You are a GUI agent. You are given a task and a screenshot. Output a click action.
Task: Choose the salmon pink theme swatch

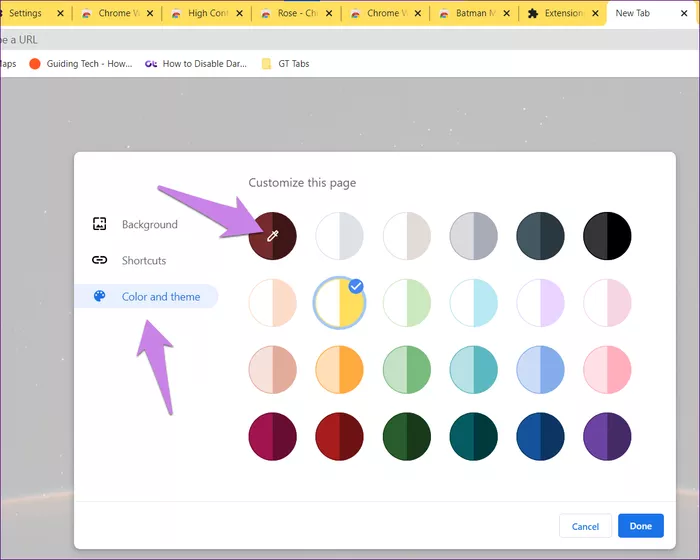[272, 369]
